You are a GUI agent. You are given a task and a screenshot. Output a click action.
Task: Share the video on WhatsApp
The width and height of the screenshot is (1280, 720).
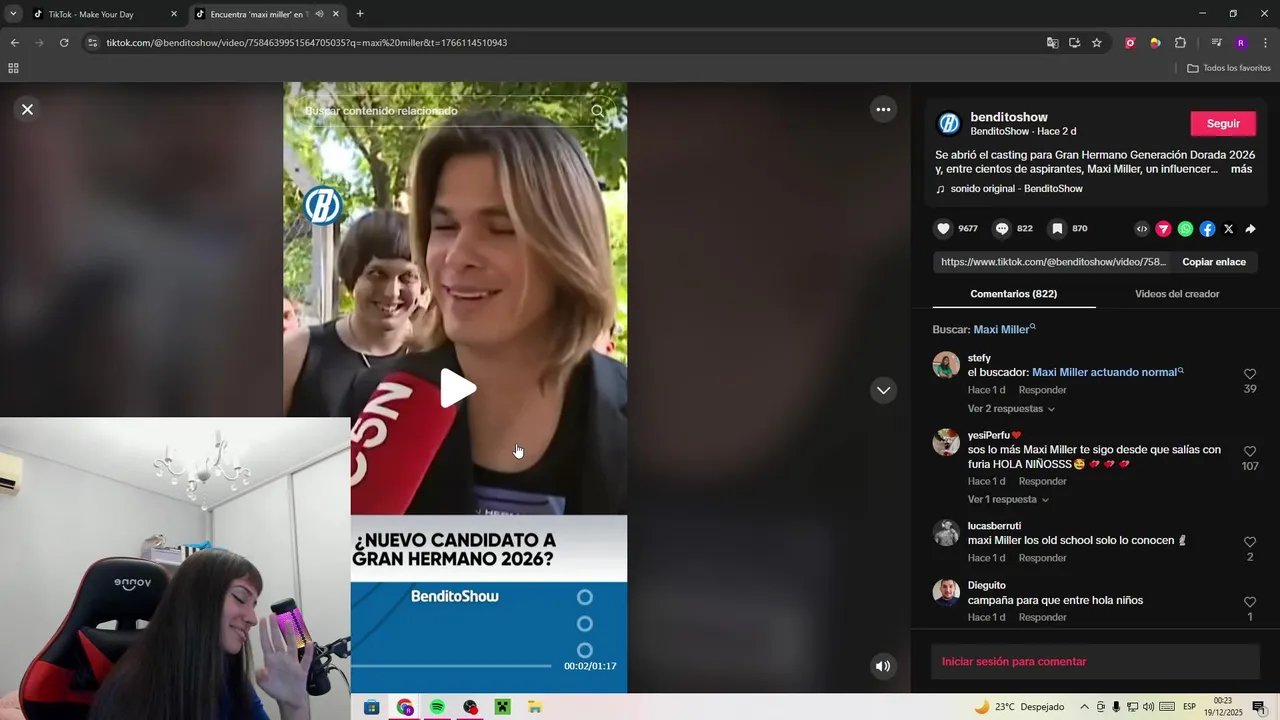coord(1185,229)
